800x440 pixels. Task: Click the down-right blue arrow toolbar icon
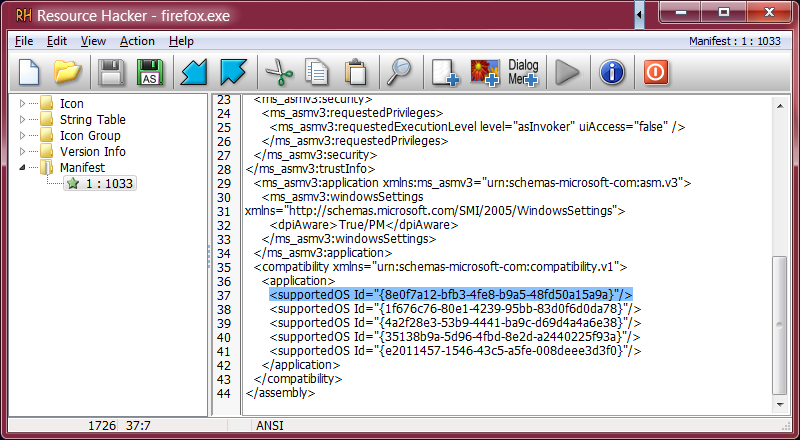pos(233,71)
